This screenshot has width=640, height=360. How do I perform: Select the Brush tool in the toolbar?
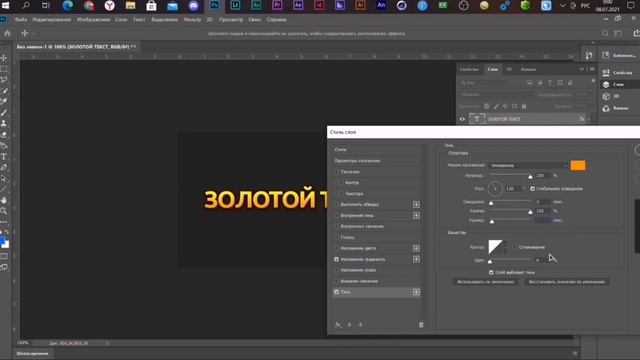(4, 112)
